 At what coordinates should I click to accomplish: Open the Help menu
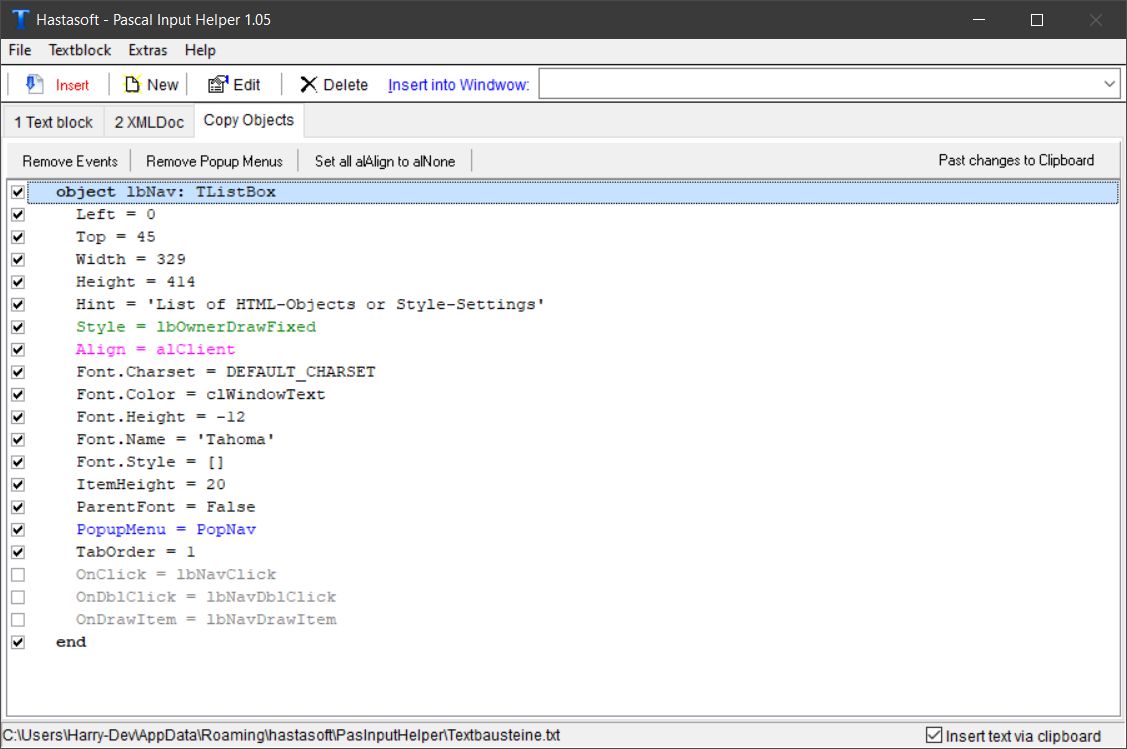click(x=200, y=50)
